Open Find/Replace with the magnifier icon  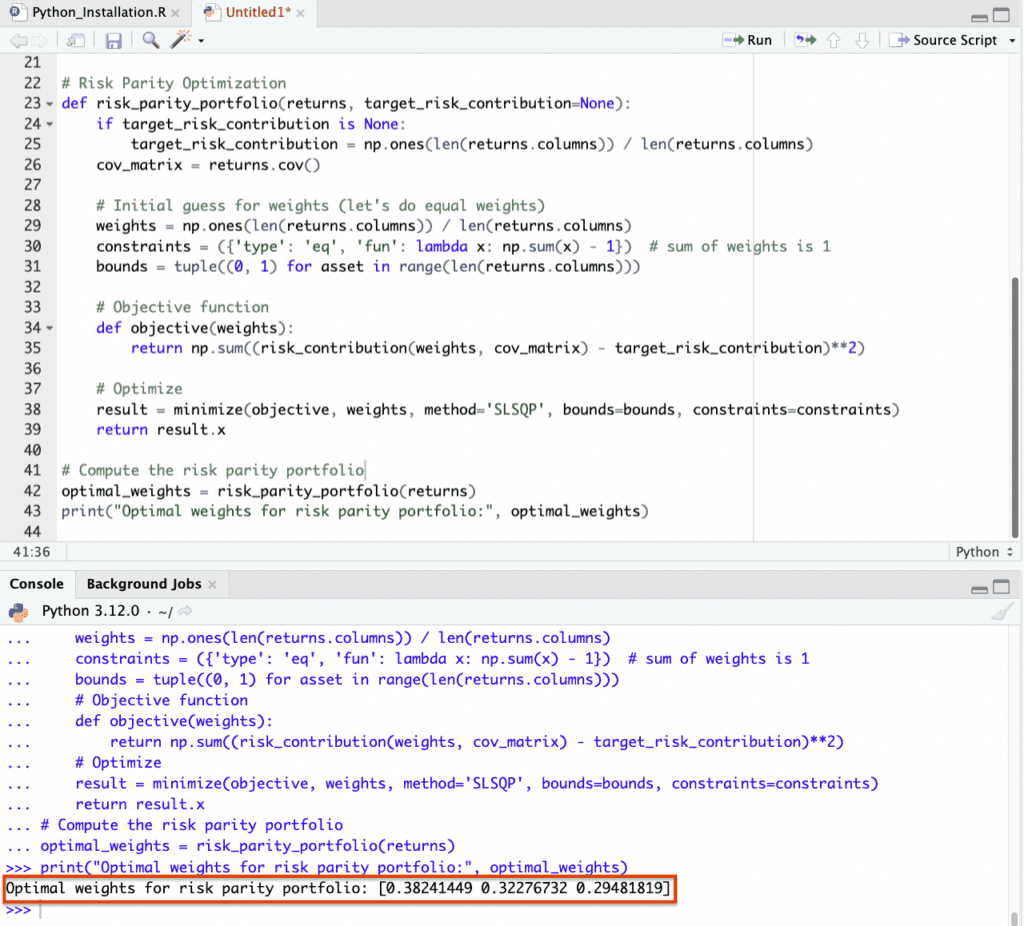[x=151, y=40]
